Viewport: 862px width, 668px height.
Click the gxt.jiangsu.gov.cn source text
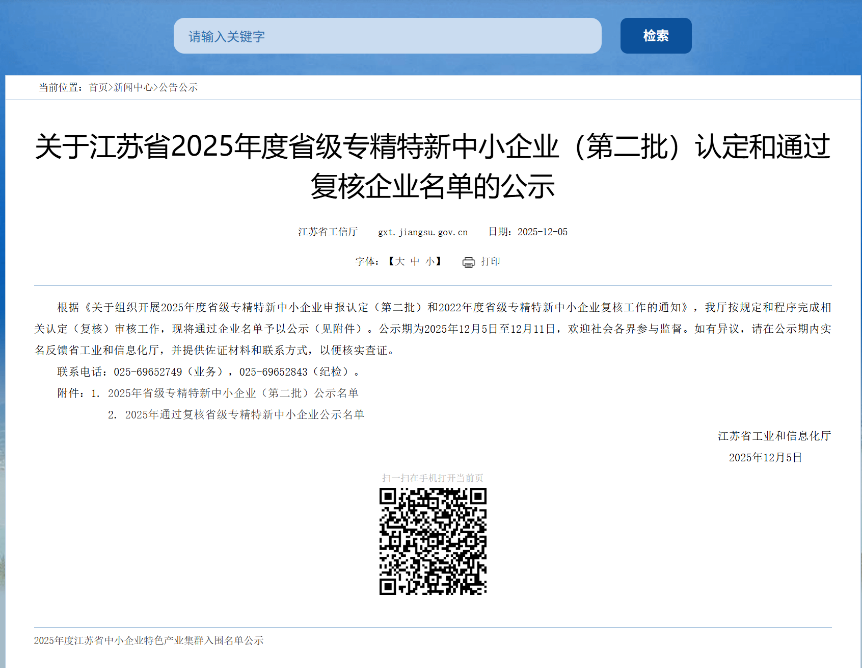[x=422, y=232]
